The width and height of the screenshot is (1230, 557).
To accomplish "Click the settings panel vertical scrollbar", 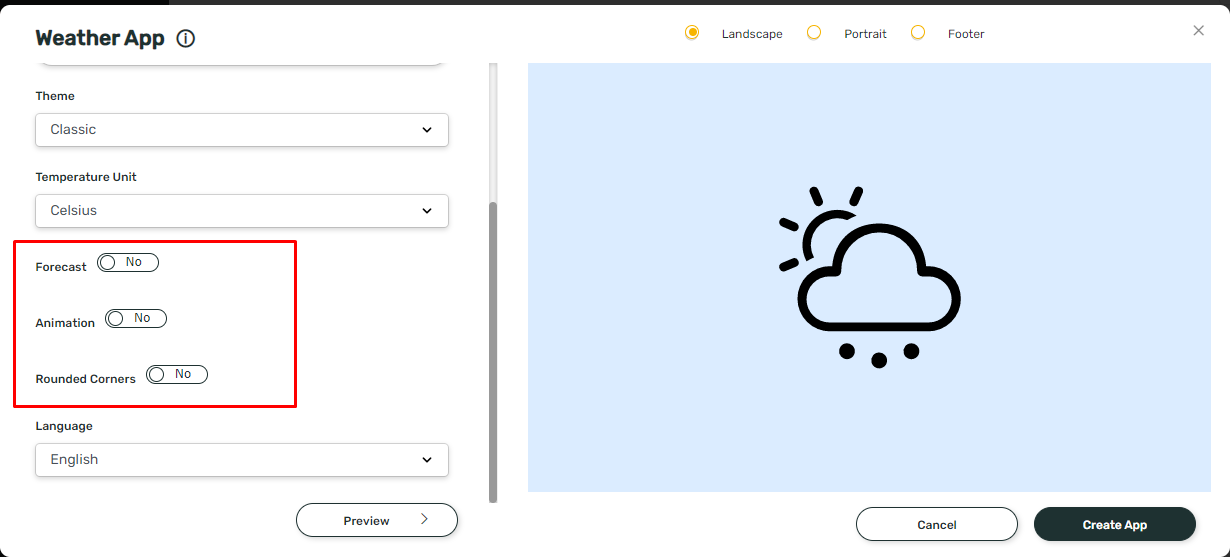I will [x=493, y=352].
